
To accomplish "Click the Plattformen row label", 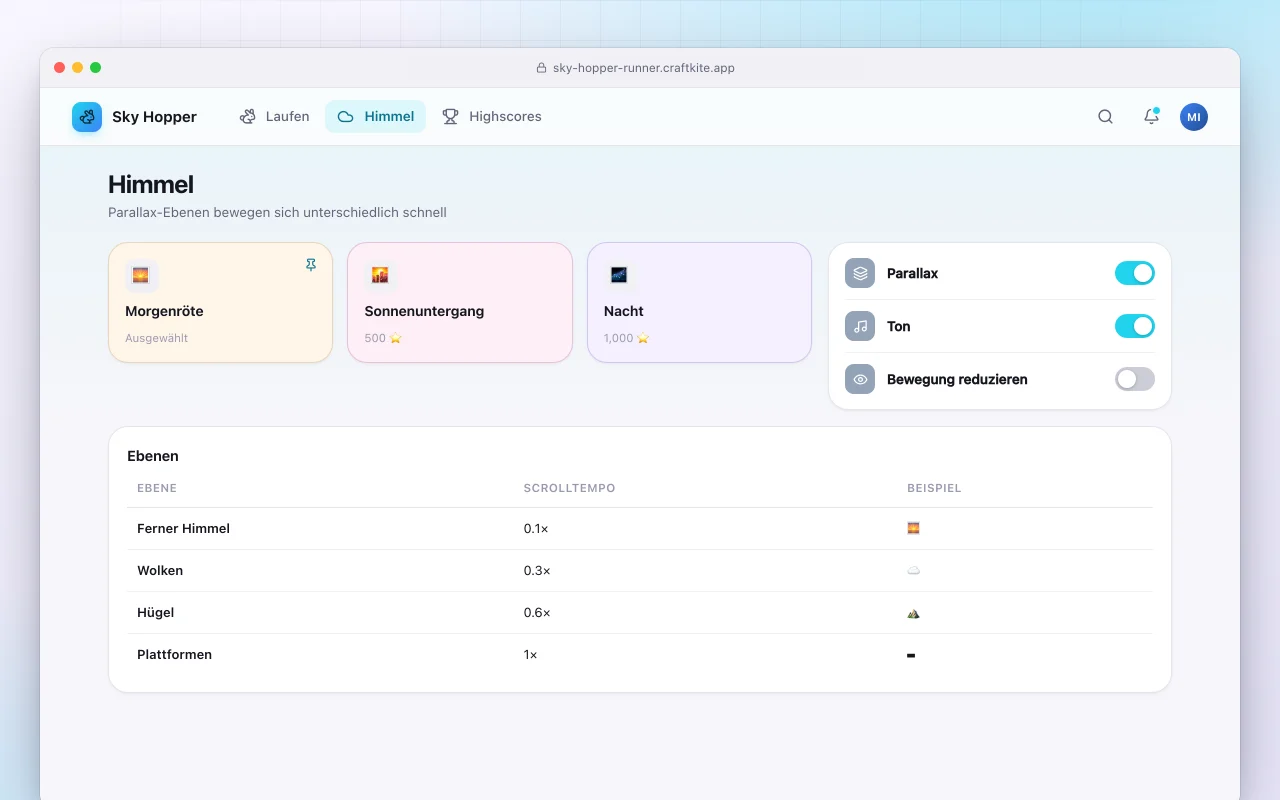I will tap(174, 654).
